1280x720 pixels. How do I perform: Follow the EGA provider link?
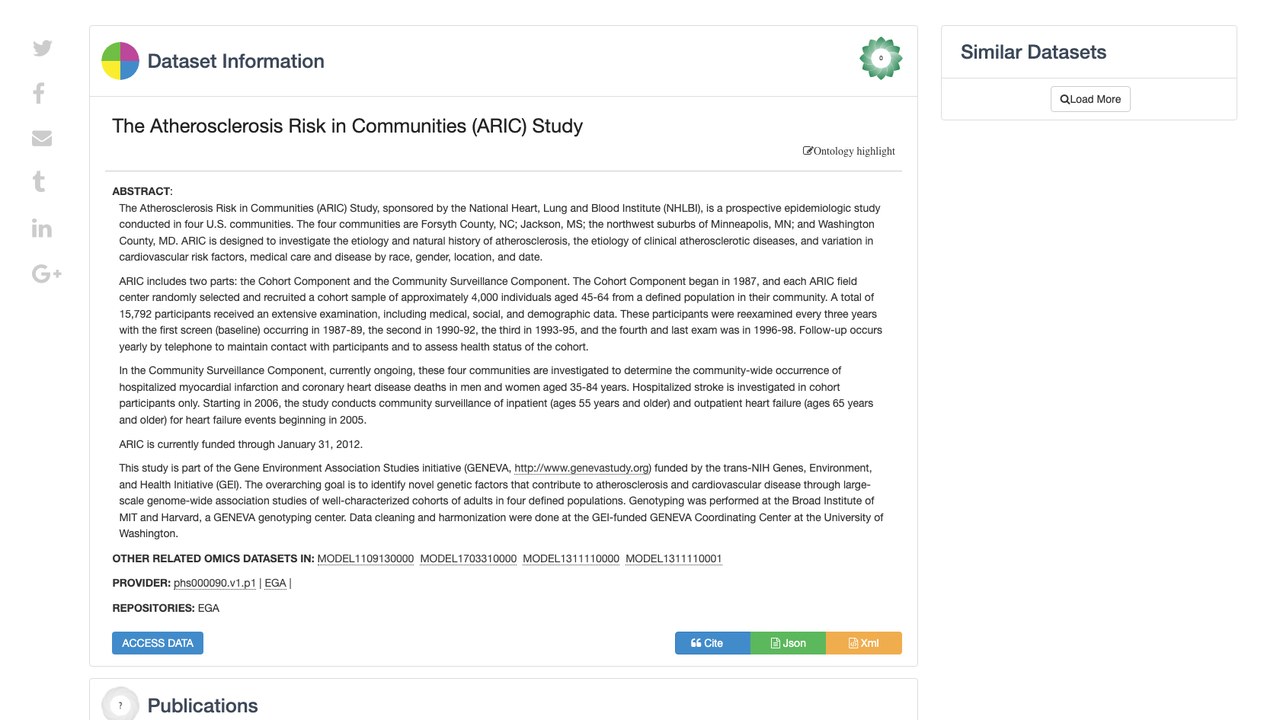tap(275, 583)
